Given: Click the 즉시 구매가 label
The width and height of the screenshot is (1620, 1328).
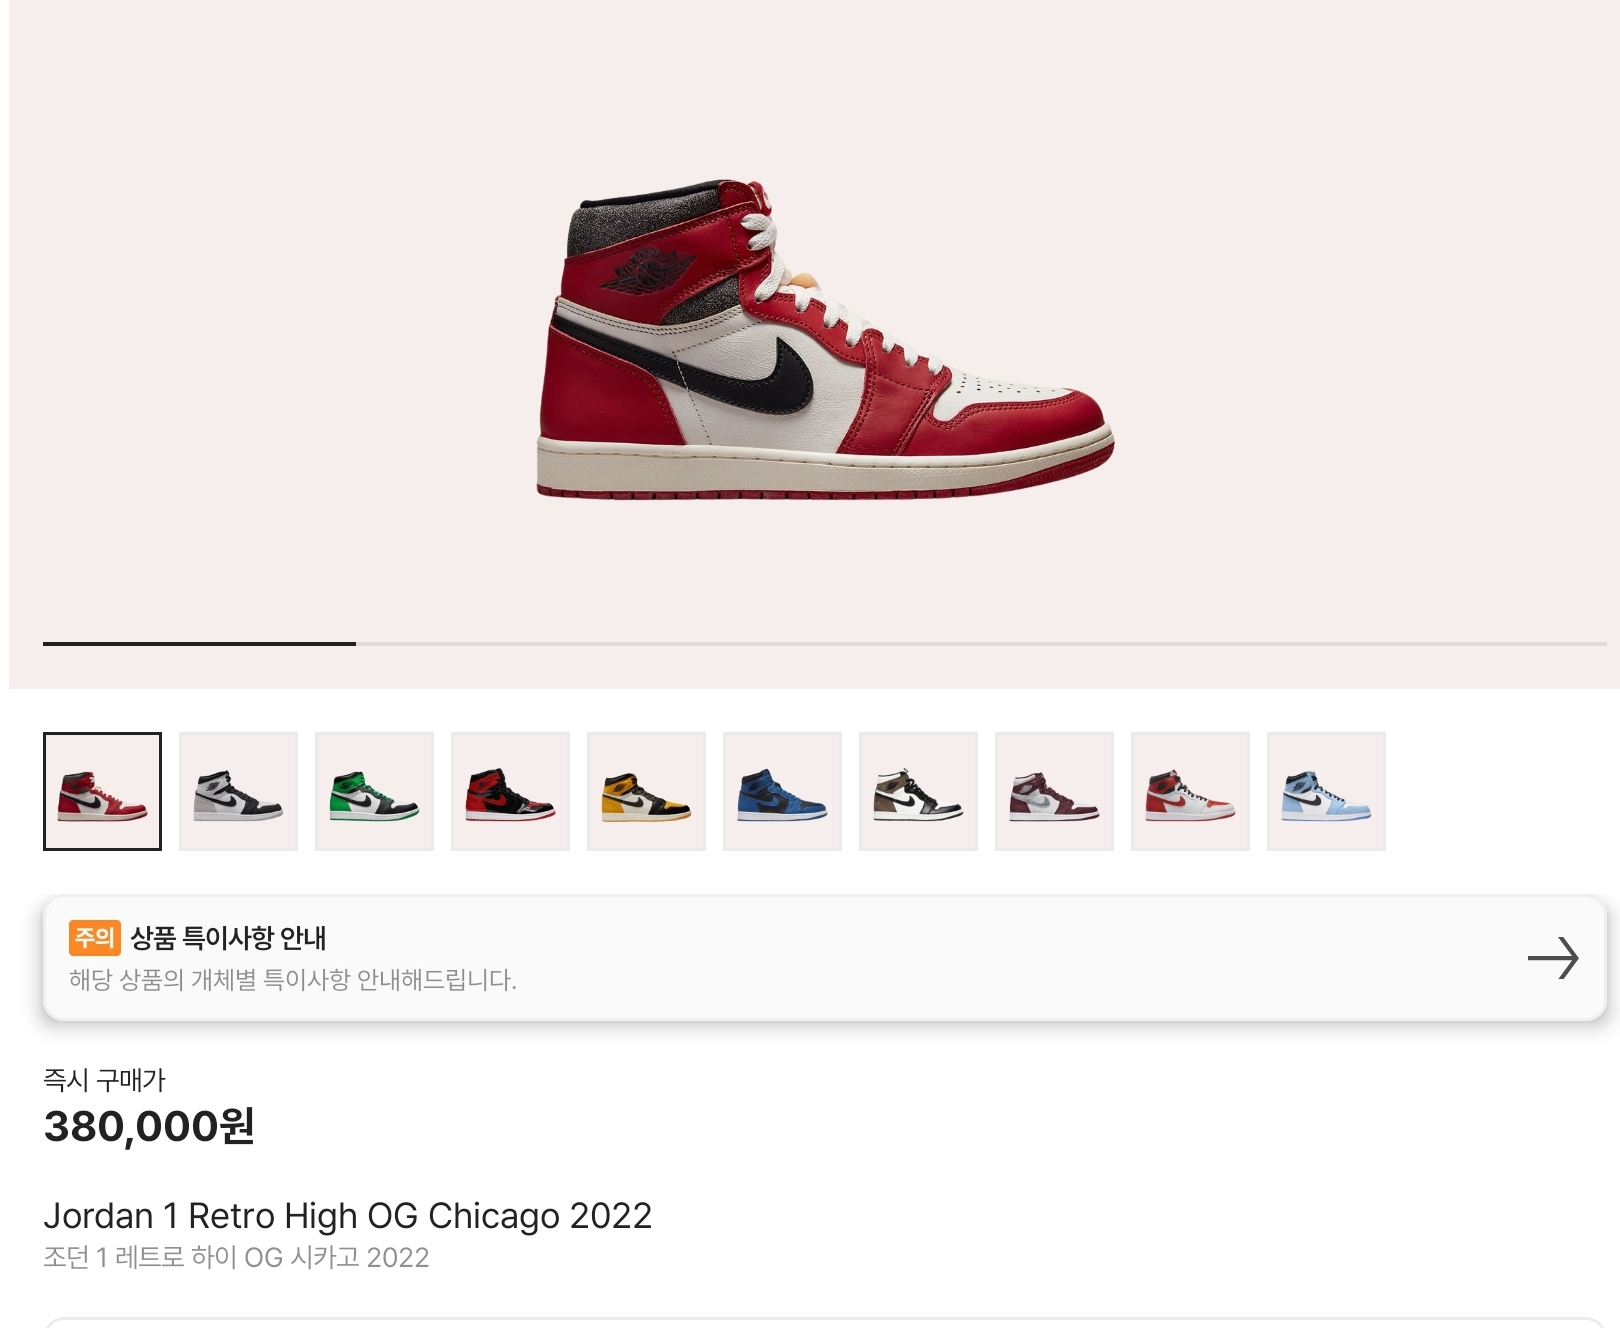Looking at the screenshot, I should point(104,1080).
